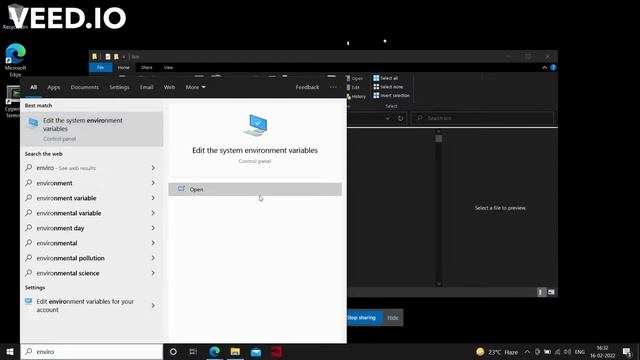
Task: Open the search options ellipsis menu
Action: tap(333, 87)
